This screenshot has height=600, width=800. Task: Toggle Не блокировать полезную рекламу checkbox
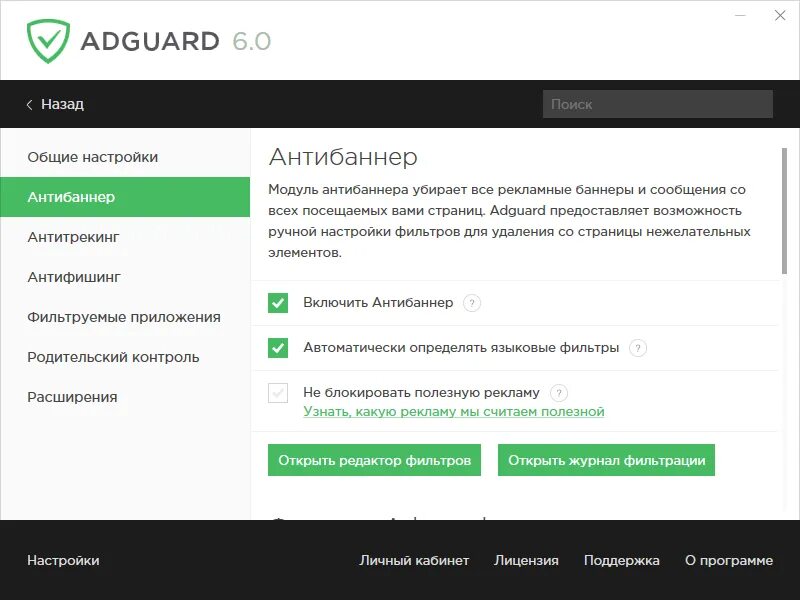point(278,393)
